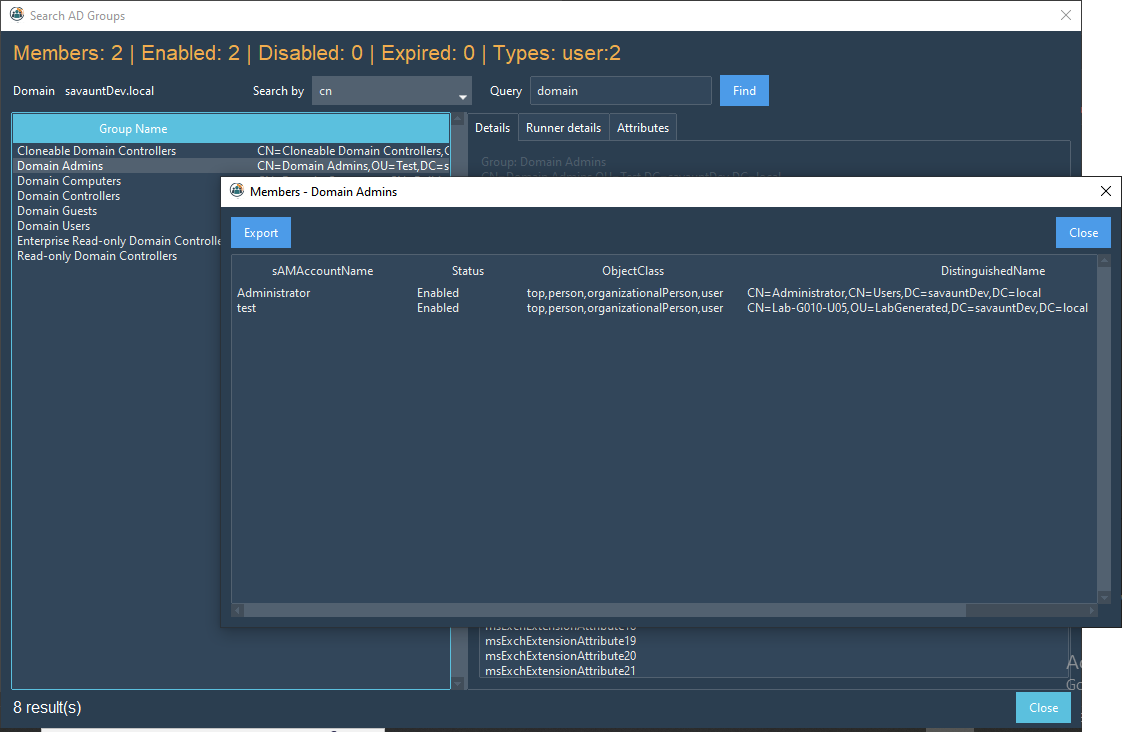Select the Details tab
Viewport: 1122px width, 732px height.
pyautogui.click(x=492, y=127)
